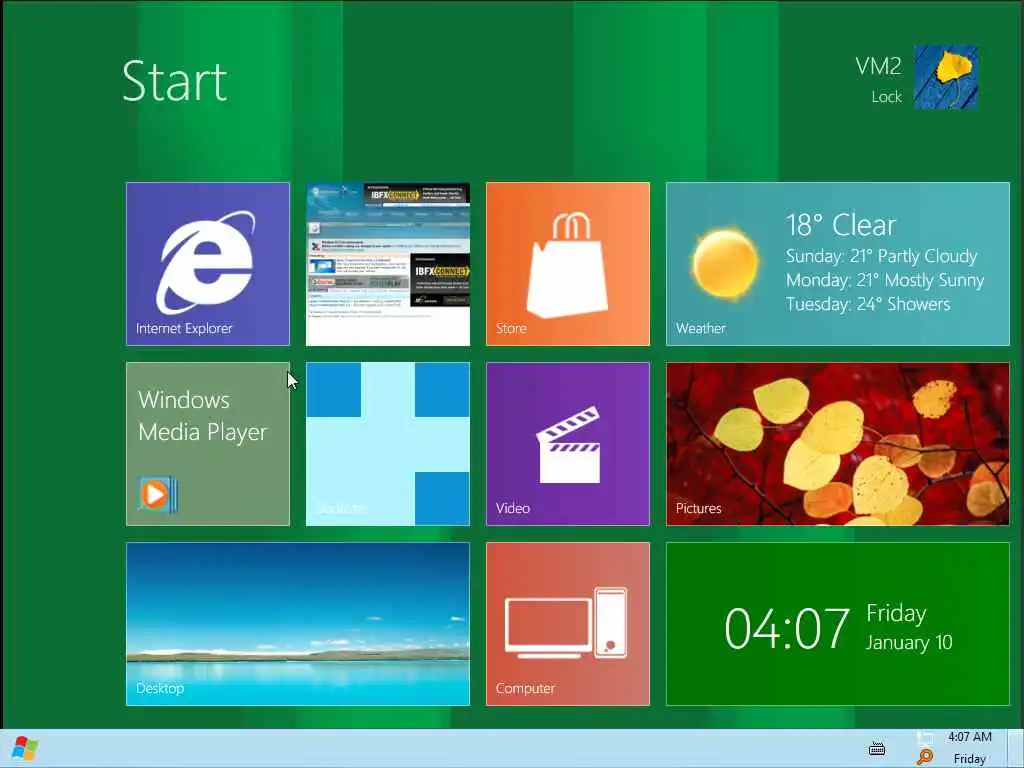The image size is (1024, 768).
Task: Open the Internet Explorer tile
Action: (208, 264)
